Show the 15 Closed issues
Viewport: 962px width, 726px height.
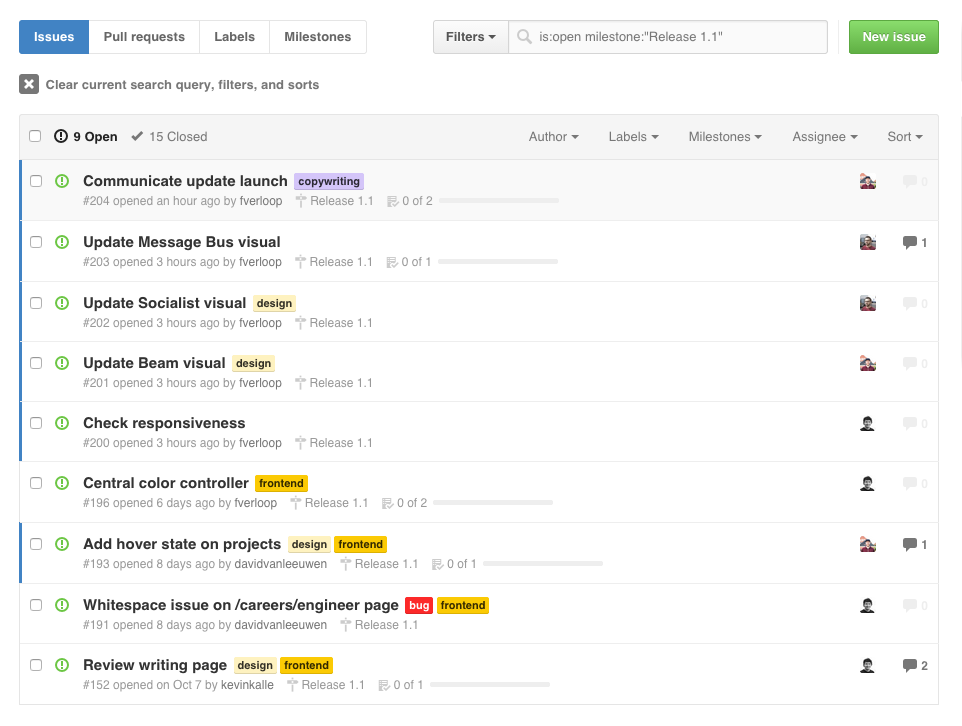(x=170, y=137)
